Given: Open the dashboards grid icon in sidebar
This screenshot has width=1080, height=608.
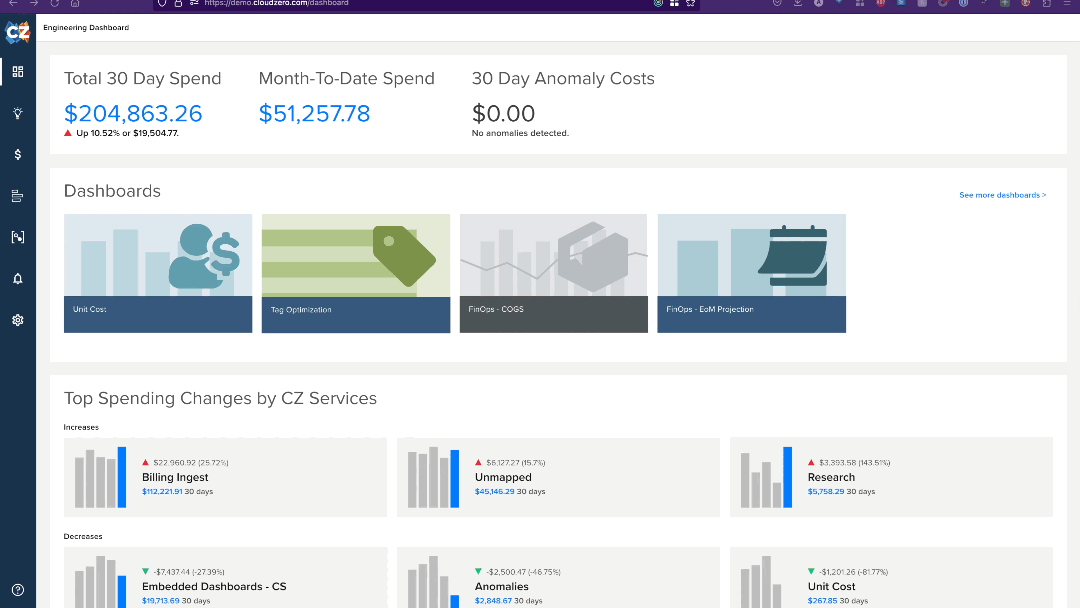Looking at the screenshot, I should tap(18, 72).
